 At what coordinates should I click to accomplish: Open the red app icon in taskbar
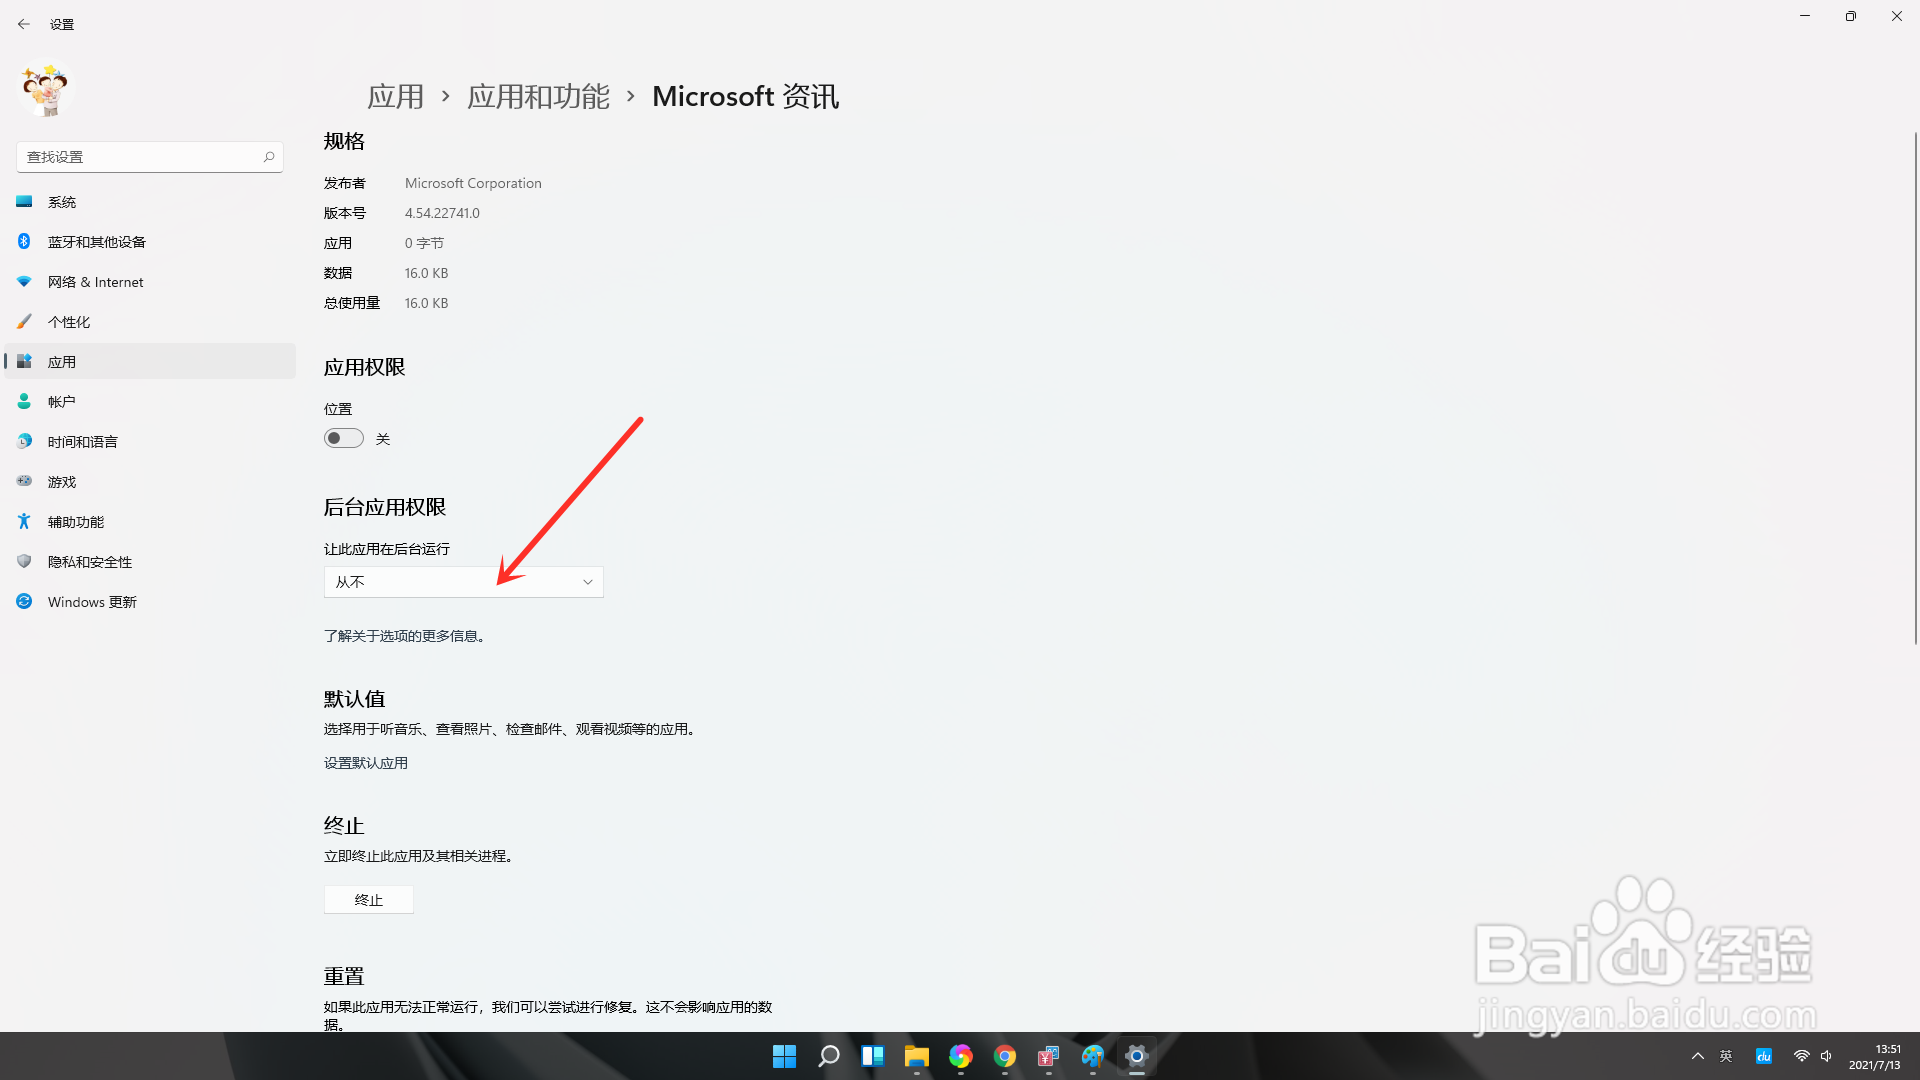tap(1049, 1056)
